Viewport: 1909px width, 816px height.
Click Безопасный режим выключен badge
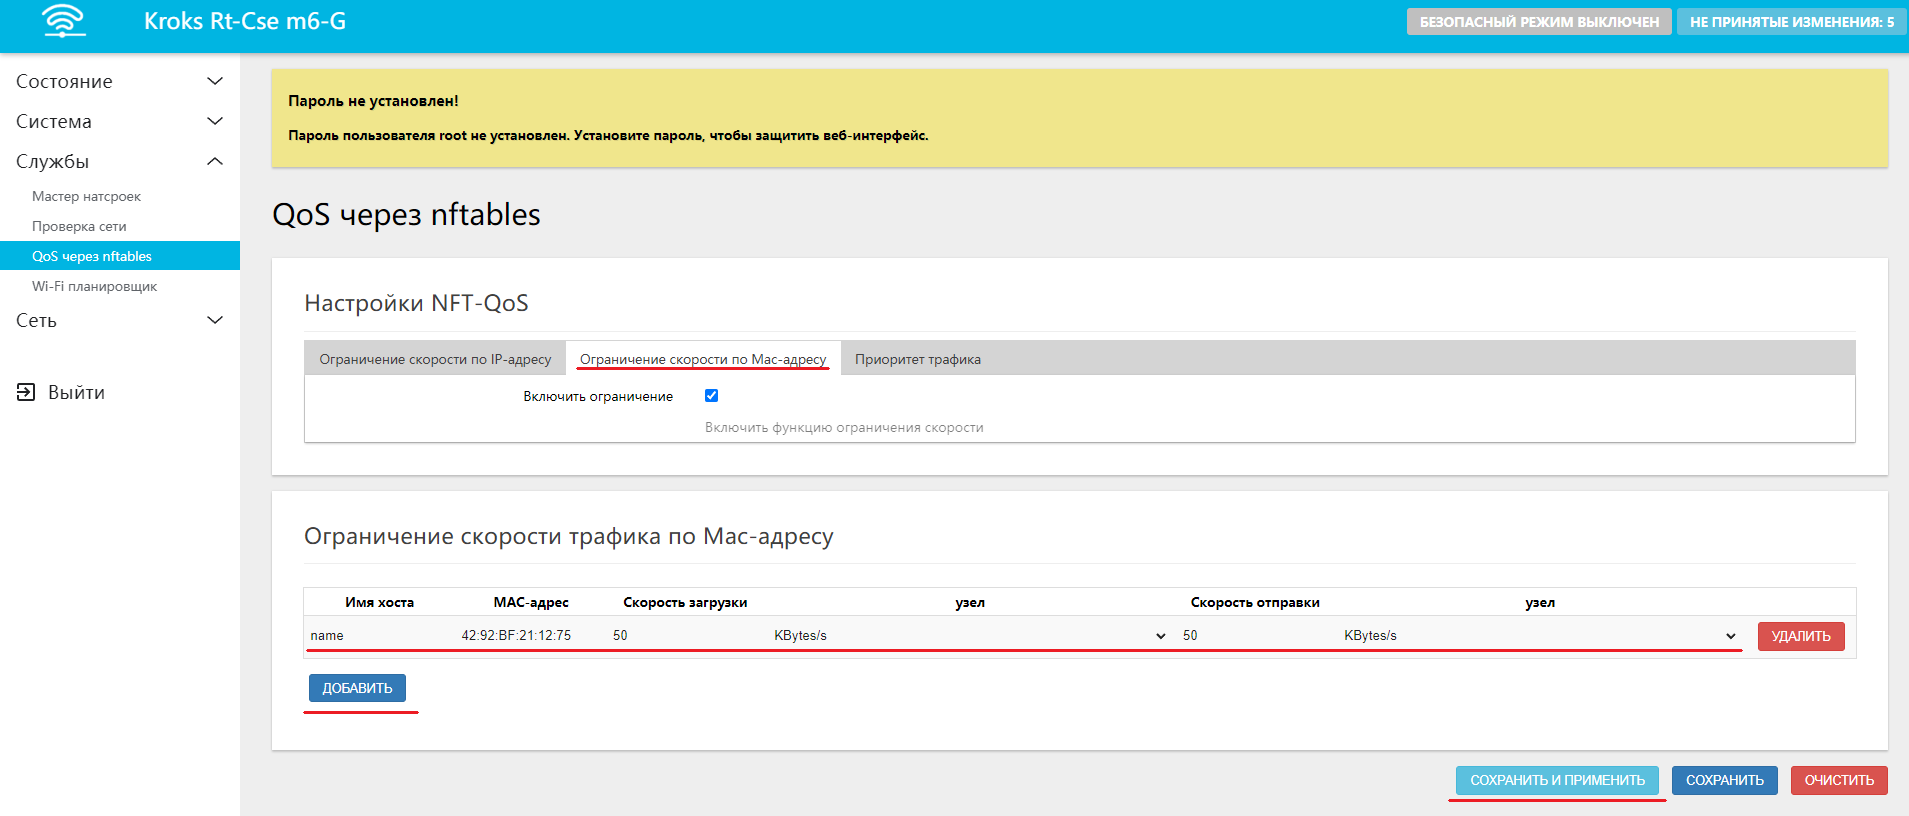[x=1539, y=22]
